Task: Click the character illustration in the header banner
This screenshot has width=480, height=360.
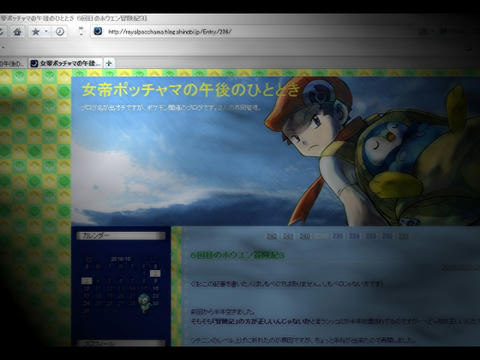Action: pyautogui.click(x=373, y=152)
